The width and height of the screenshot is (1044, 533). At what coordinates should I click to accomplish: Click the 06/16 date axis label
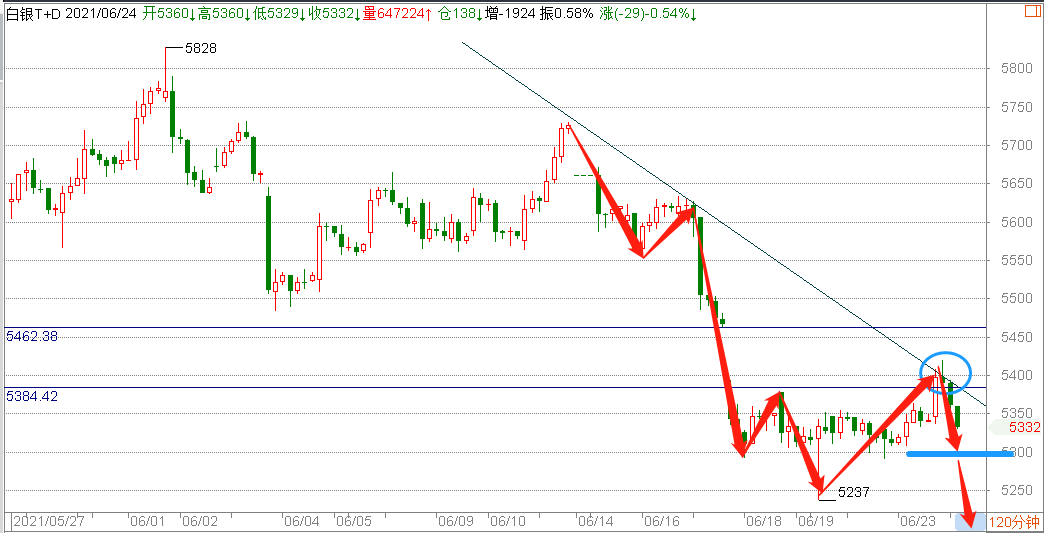(x=660, y=521)
